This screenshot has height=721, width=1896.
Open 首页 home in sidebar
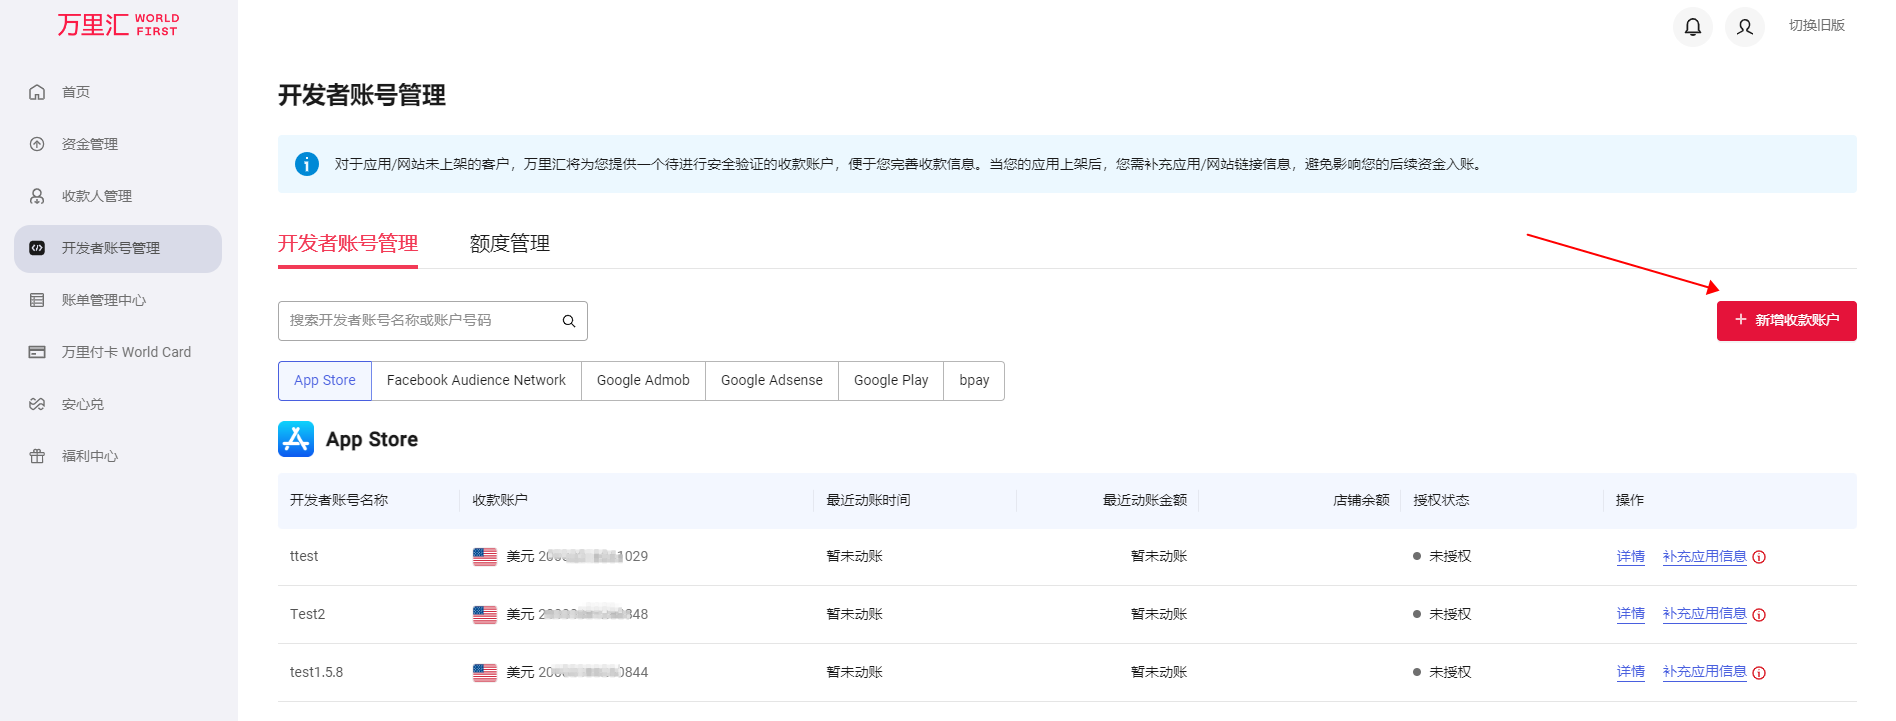(x=76, y=92)
